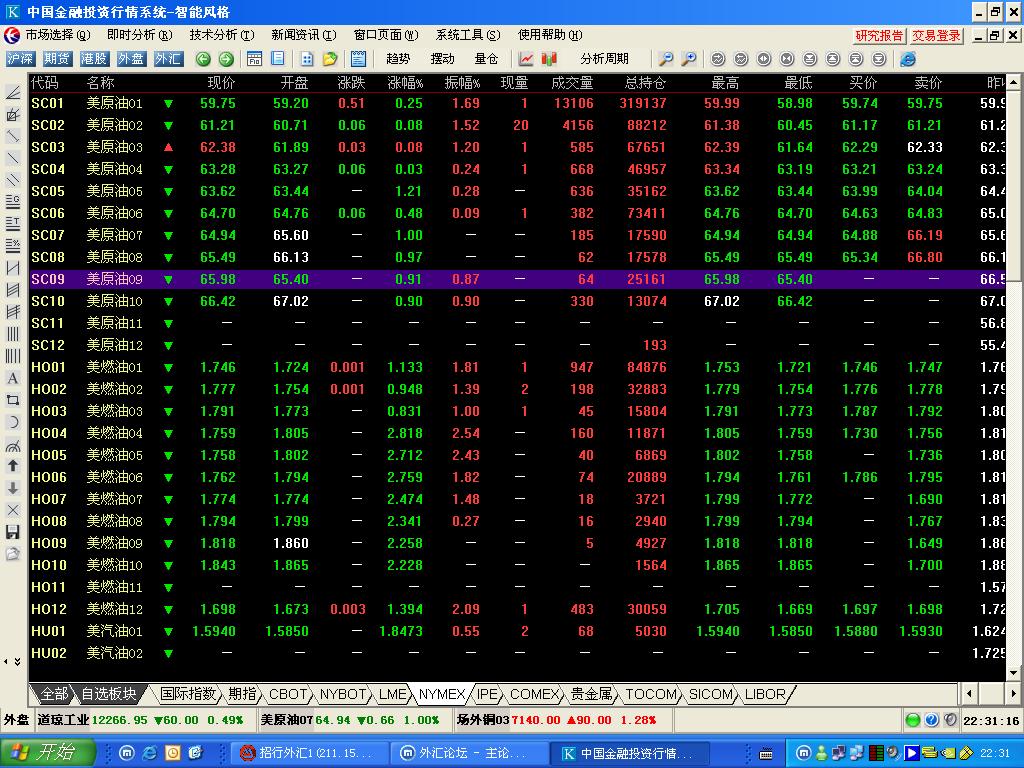Go back with the green left arrow
This screenshot has height=768, width=1024.
point(203,59)
